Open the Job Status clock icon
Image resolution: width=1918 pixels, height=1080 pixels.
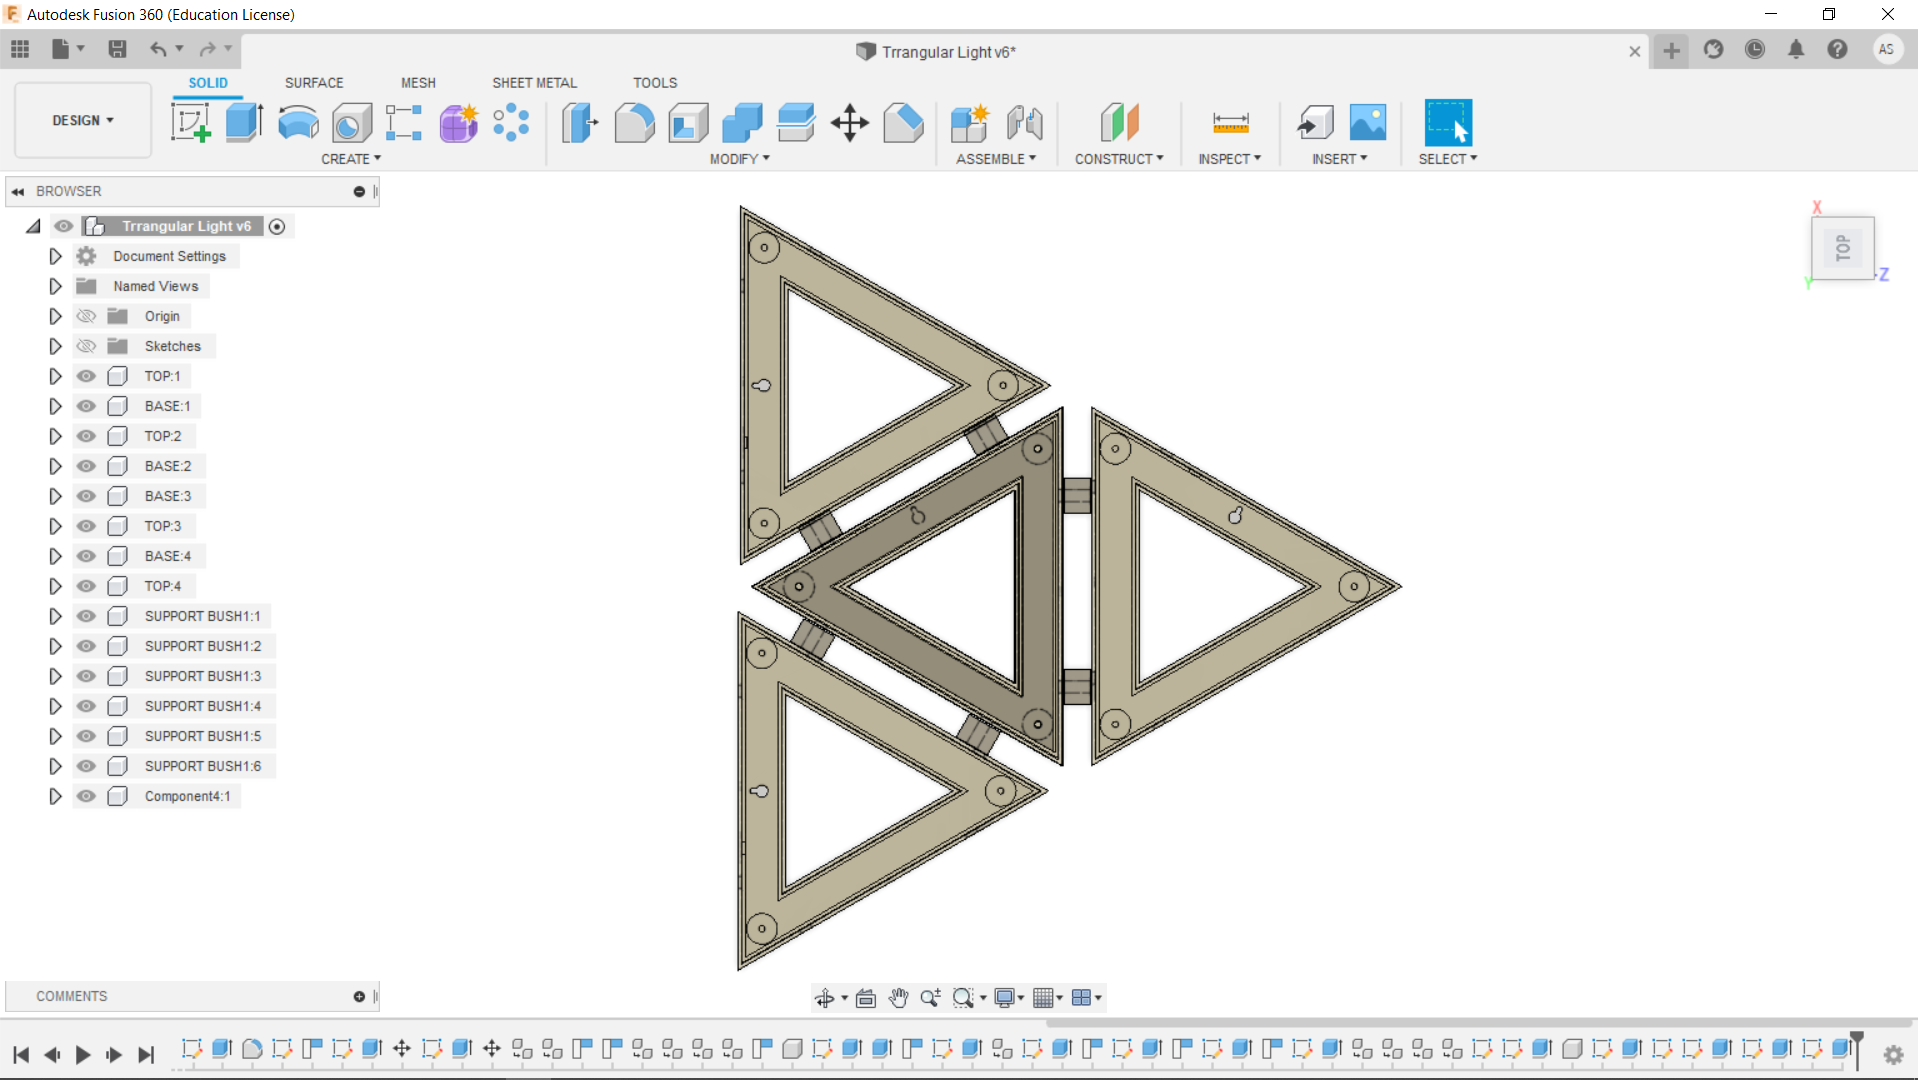1755,49
